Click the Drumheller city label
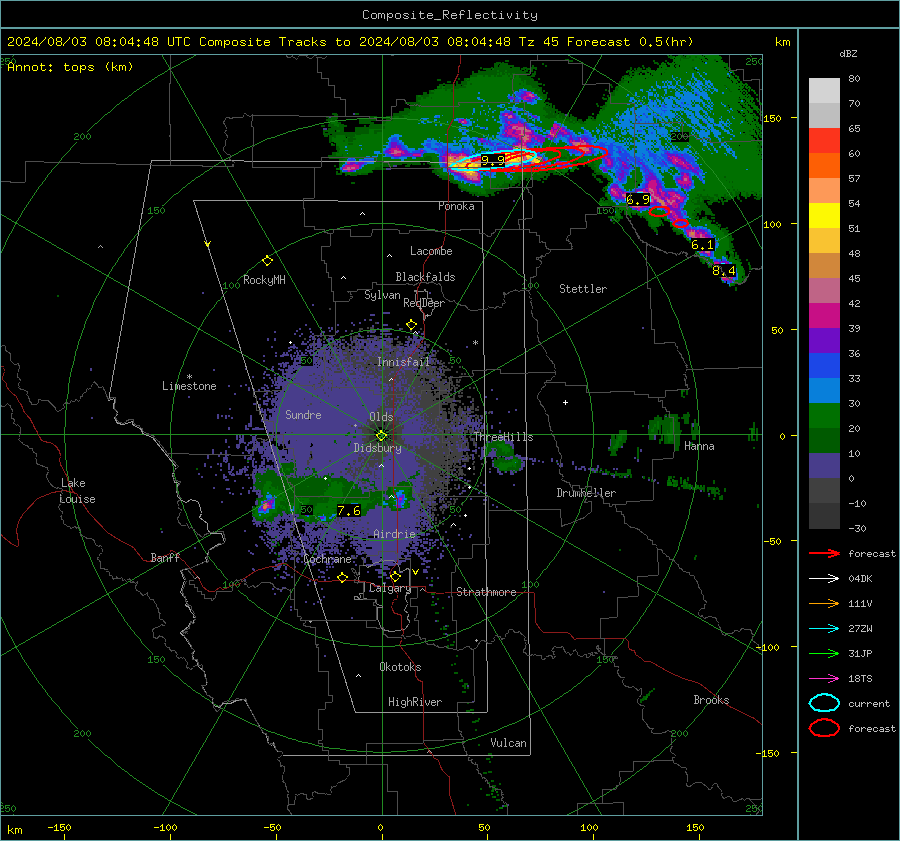 [x=586, y=493]
